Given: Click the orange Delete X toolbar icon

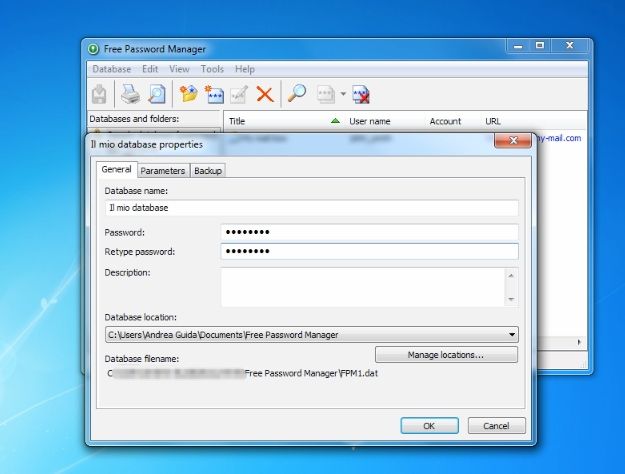Looking at the screenshot, I should (x=265, y=95).
